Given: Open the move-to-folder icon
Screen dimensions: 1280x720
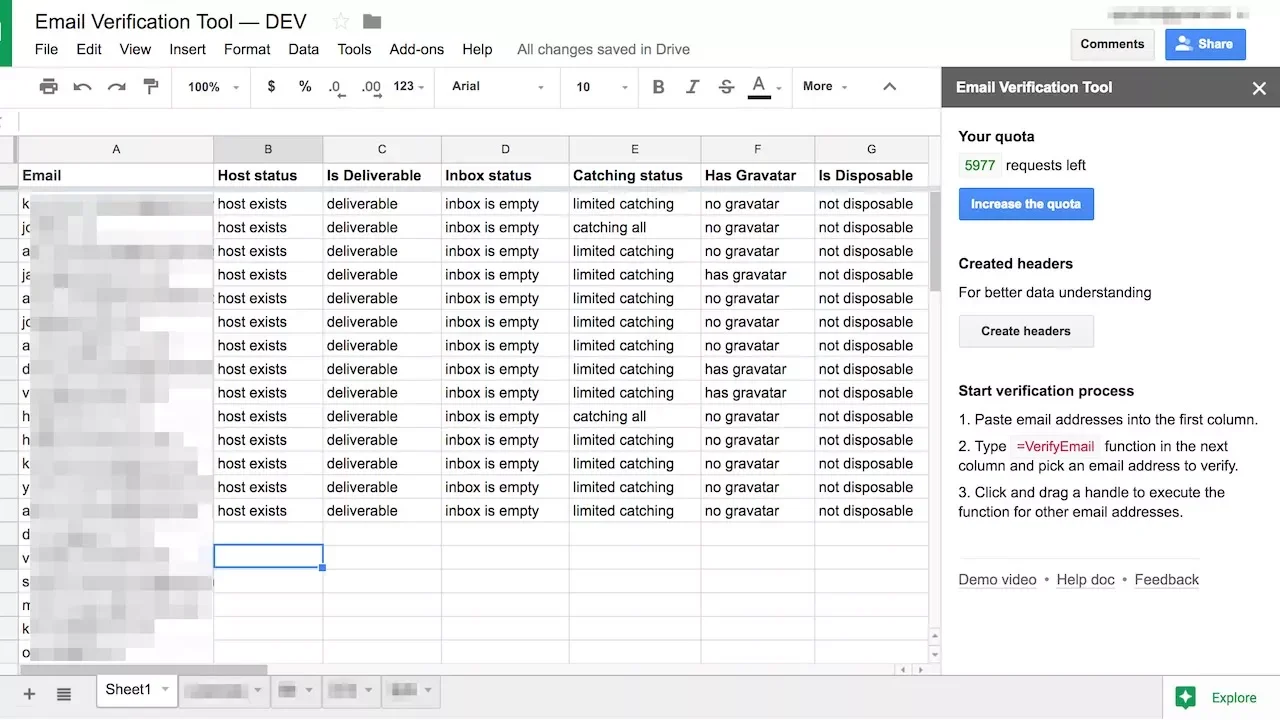Looking at the screenshot, I should point(372,21).
